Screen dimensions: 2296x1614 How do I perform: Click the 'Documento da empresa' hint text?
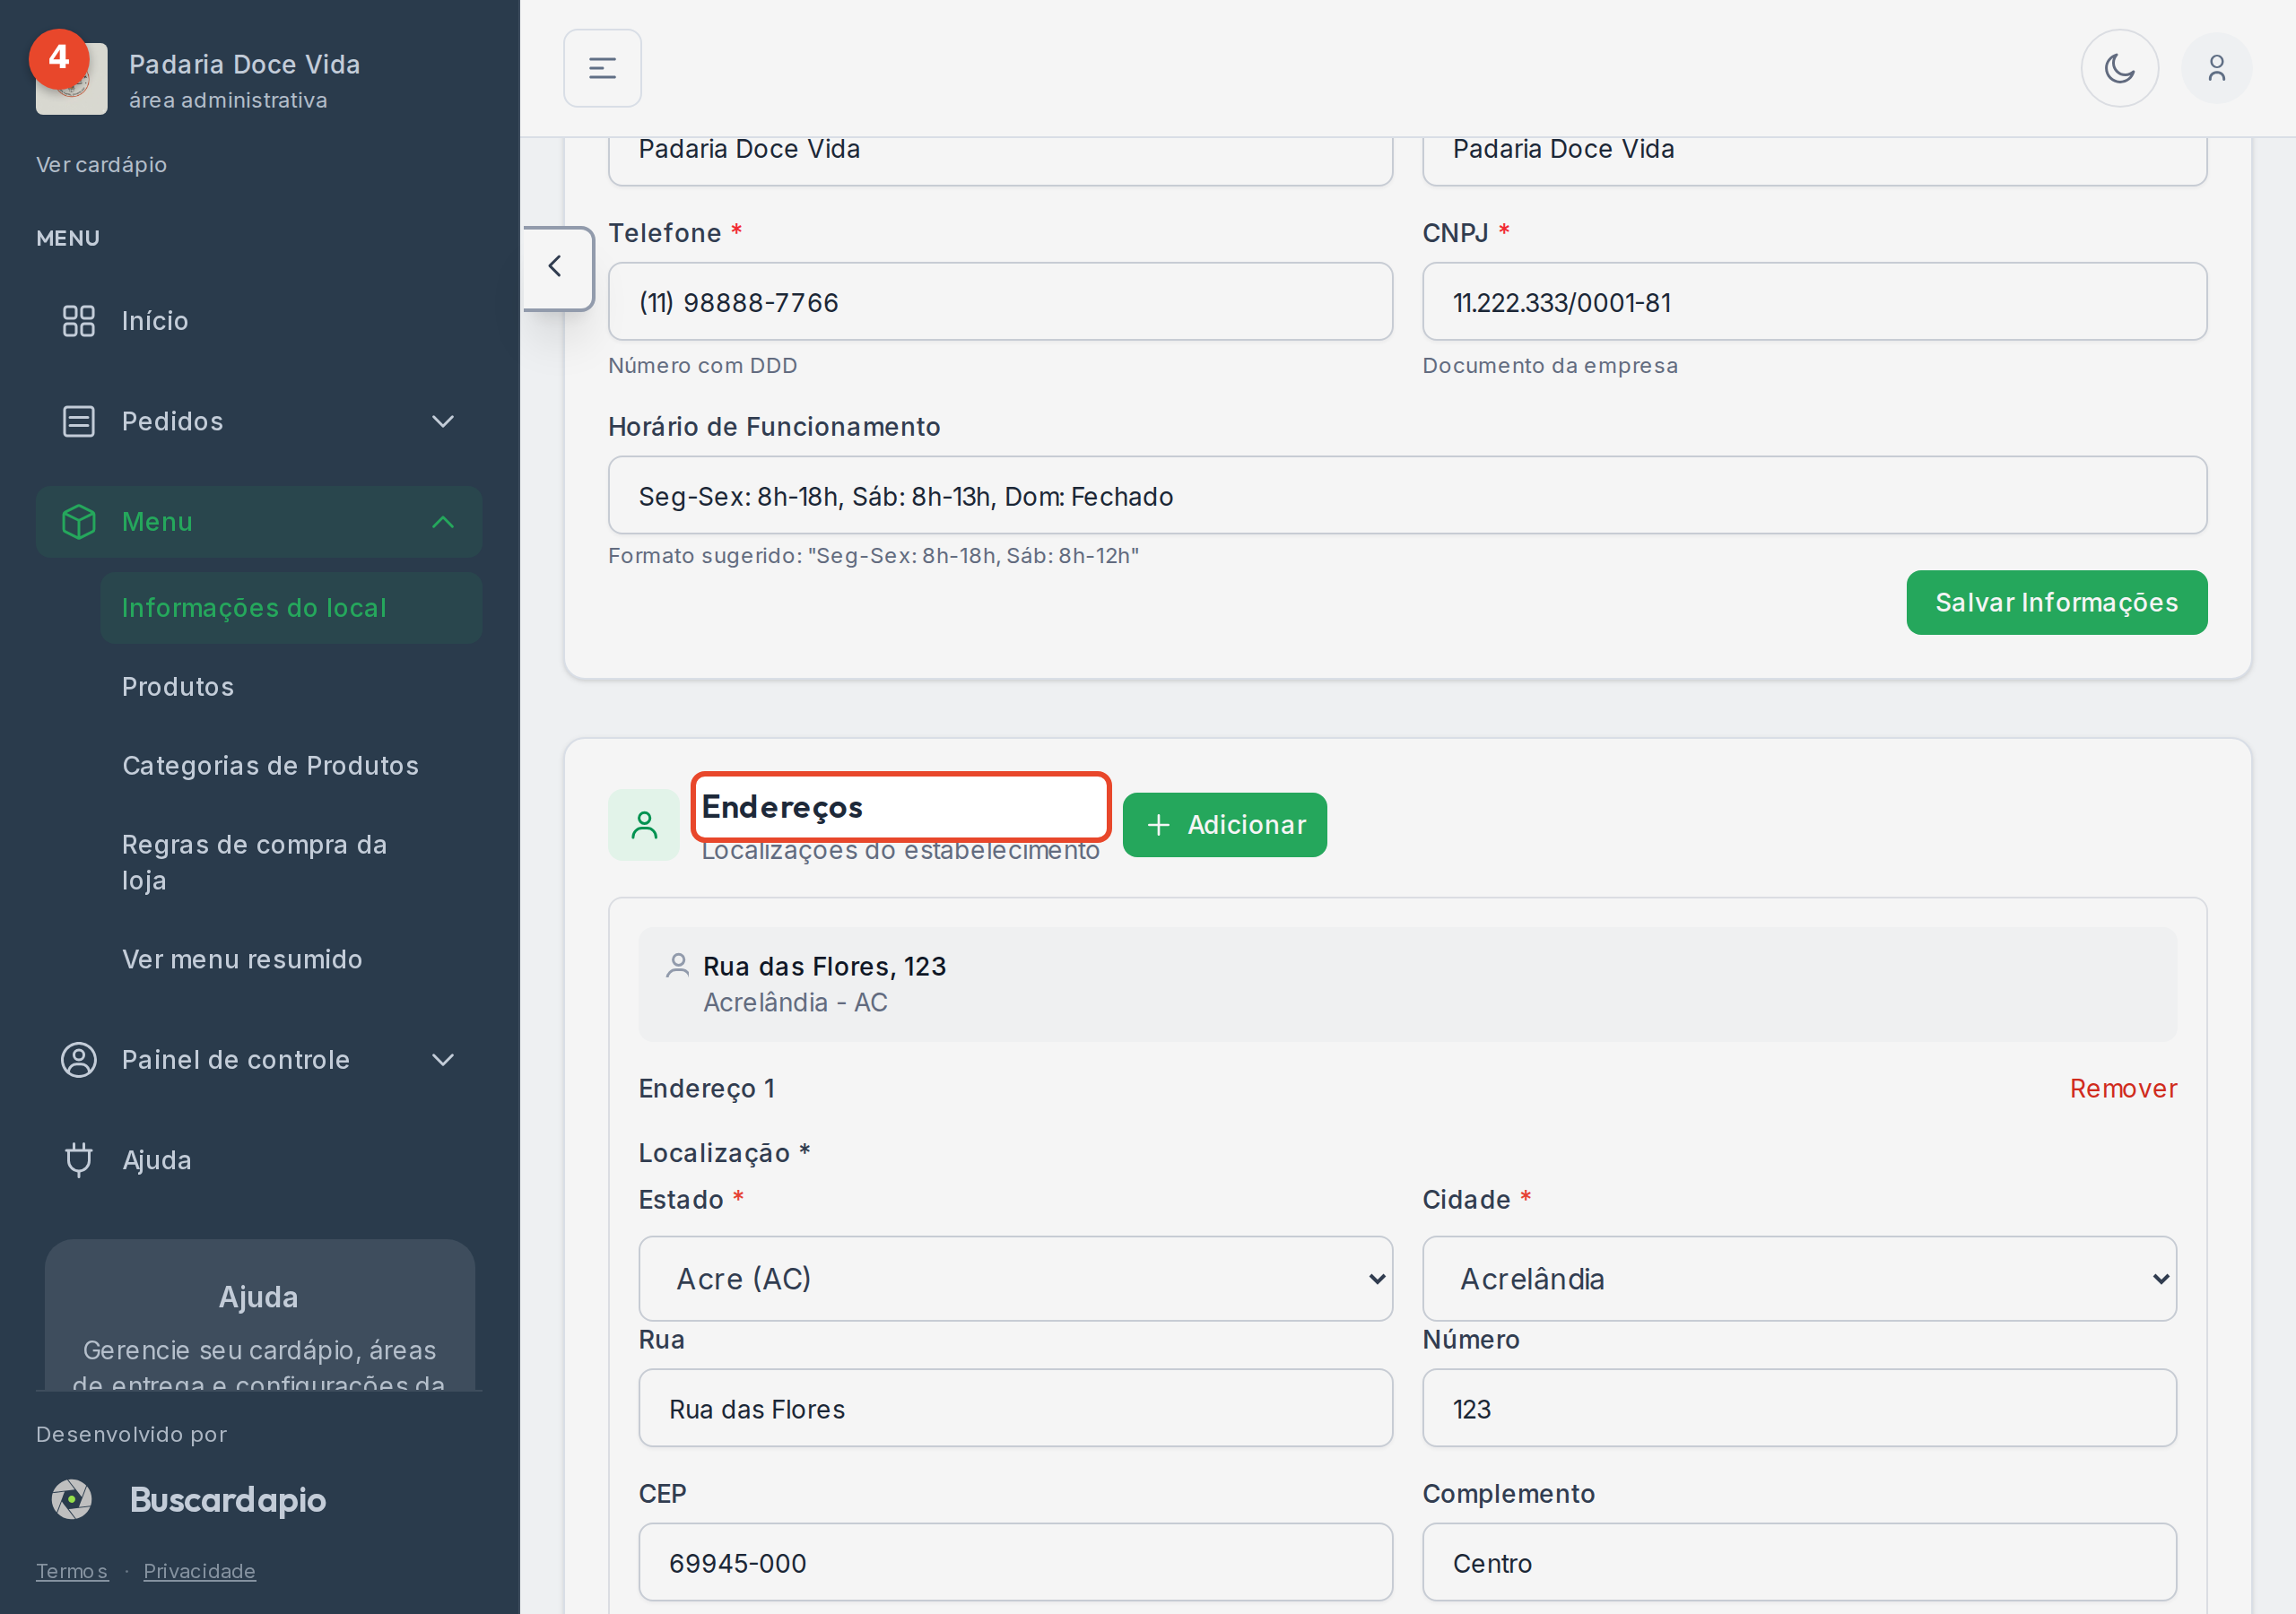tap(1550, 365)
